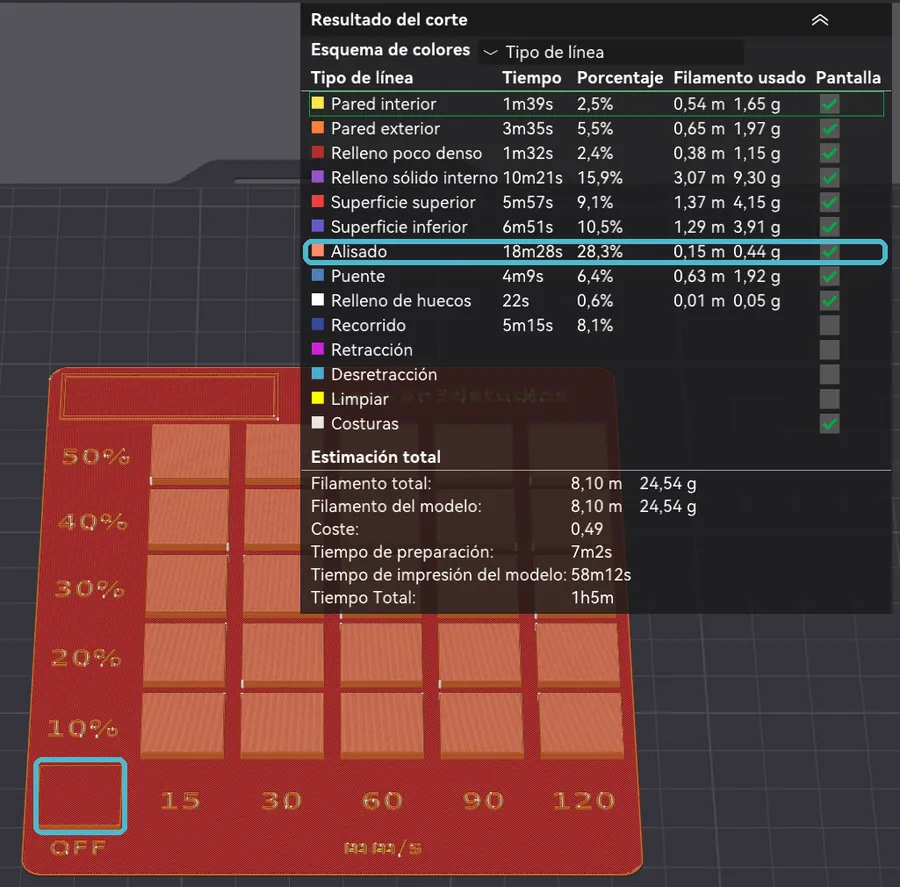The width and height of the screenshot is (900, 887).
Task: Click the Pantalla column header
Action: click(848, 78)
